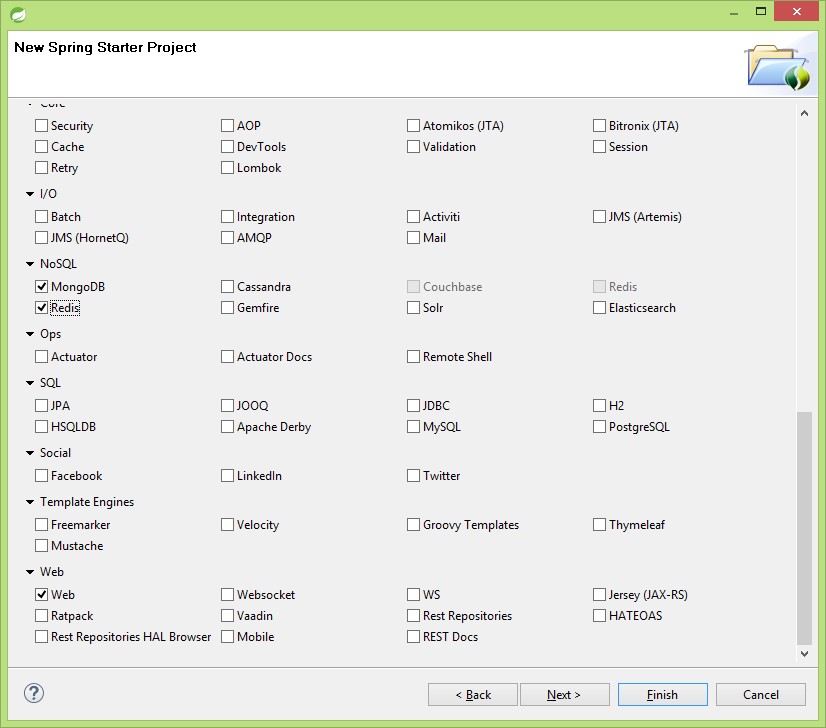The height and width of the screenshot is (728, 826).
Task: Close the dialog with the red X
Action: [x=796, y=11]
